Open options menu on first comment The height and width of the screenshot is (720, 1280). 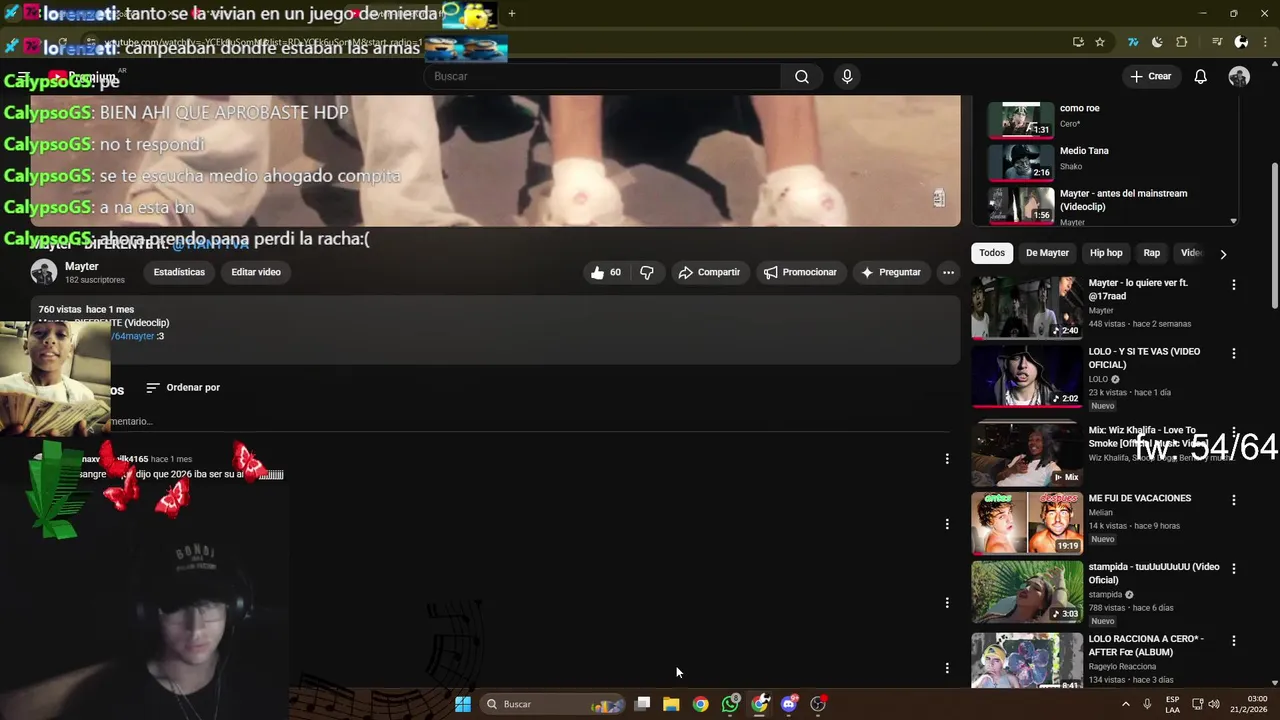point(947,459)
